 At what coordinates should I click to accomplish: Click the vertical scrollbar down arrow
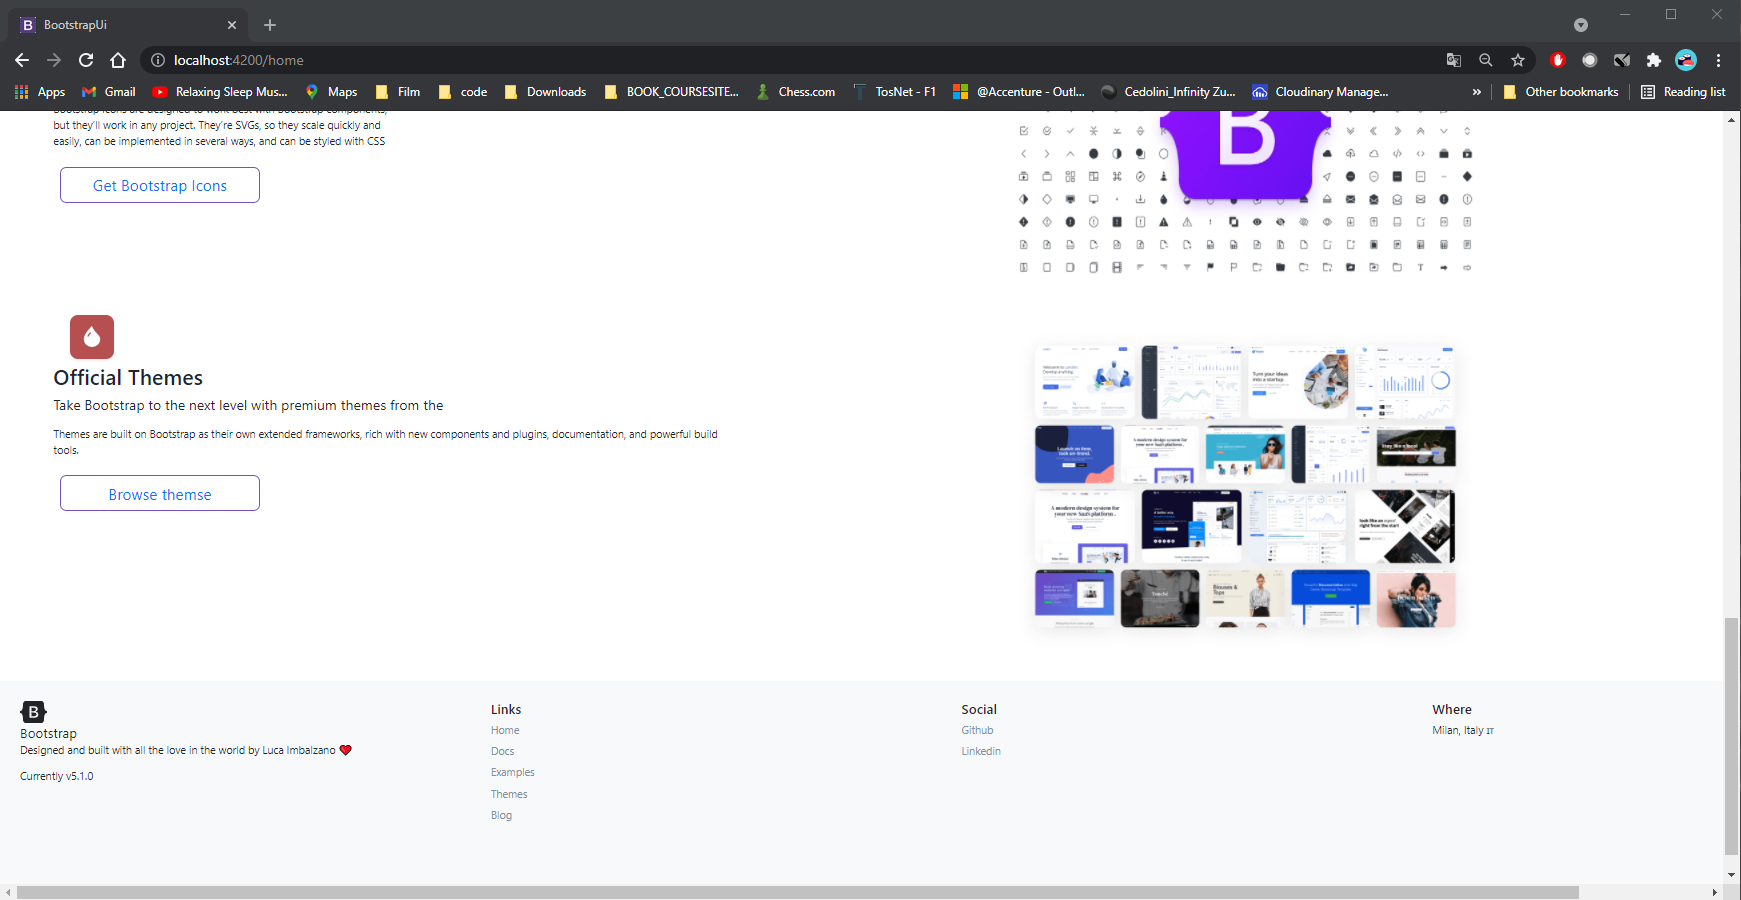[x=1732, y=875]
